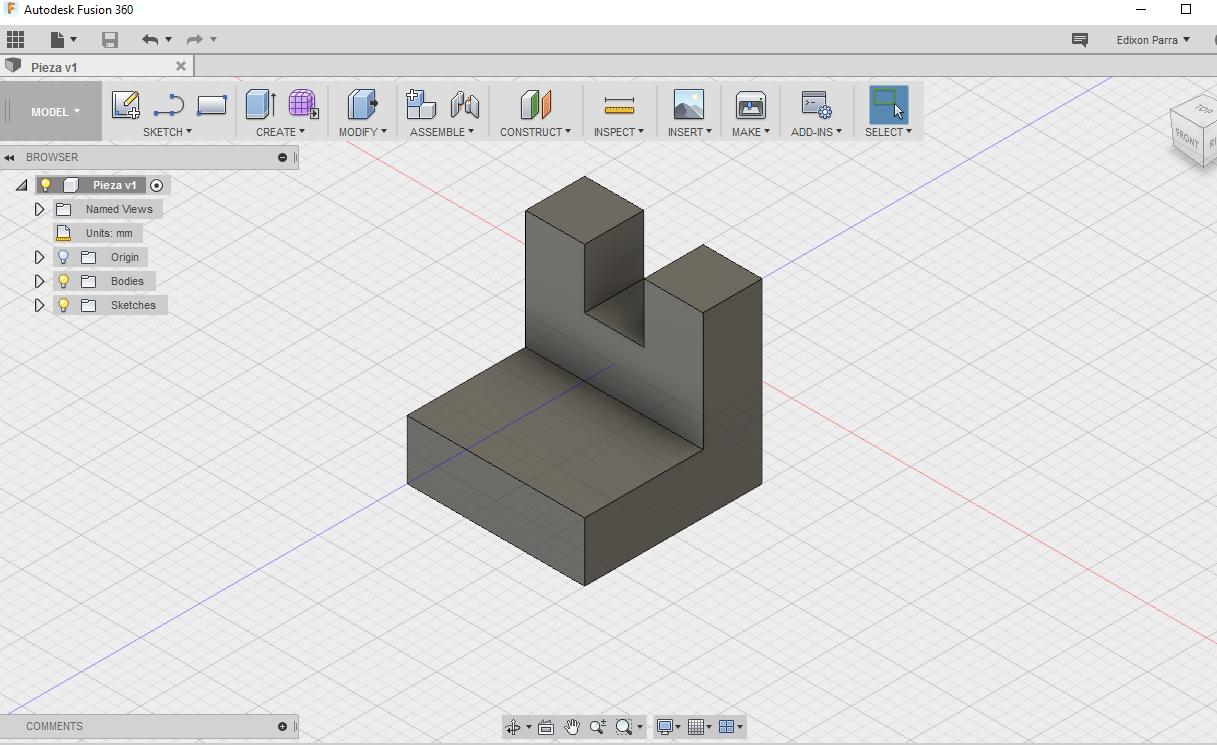
Task: Click the New Component icon in Assemble
Action: click(421, 105)
